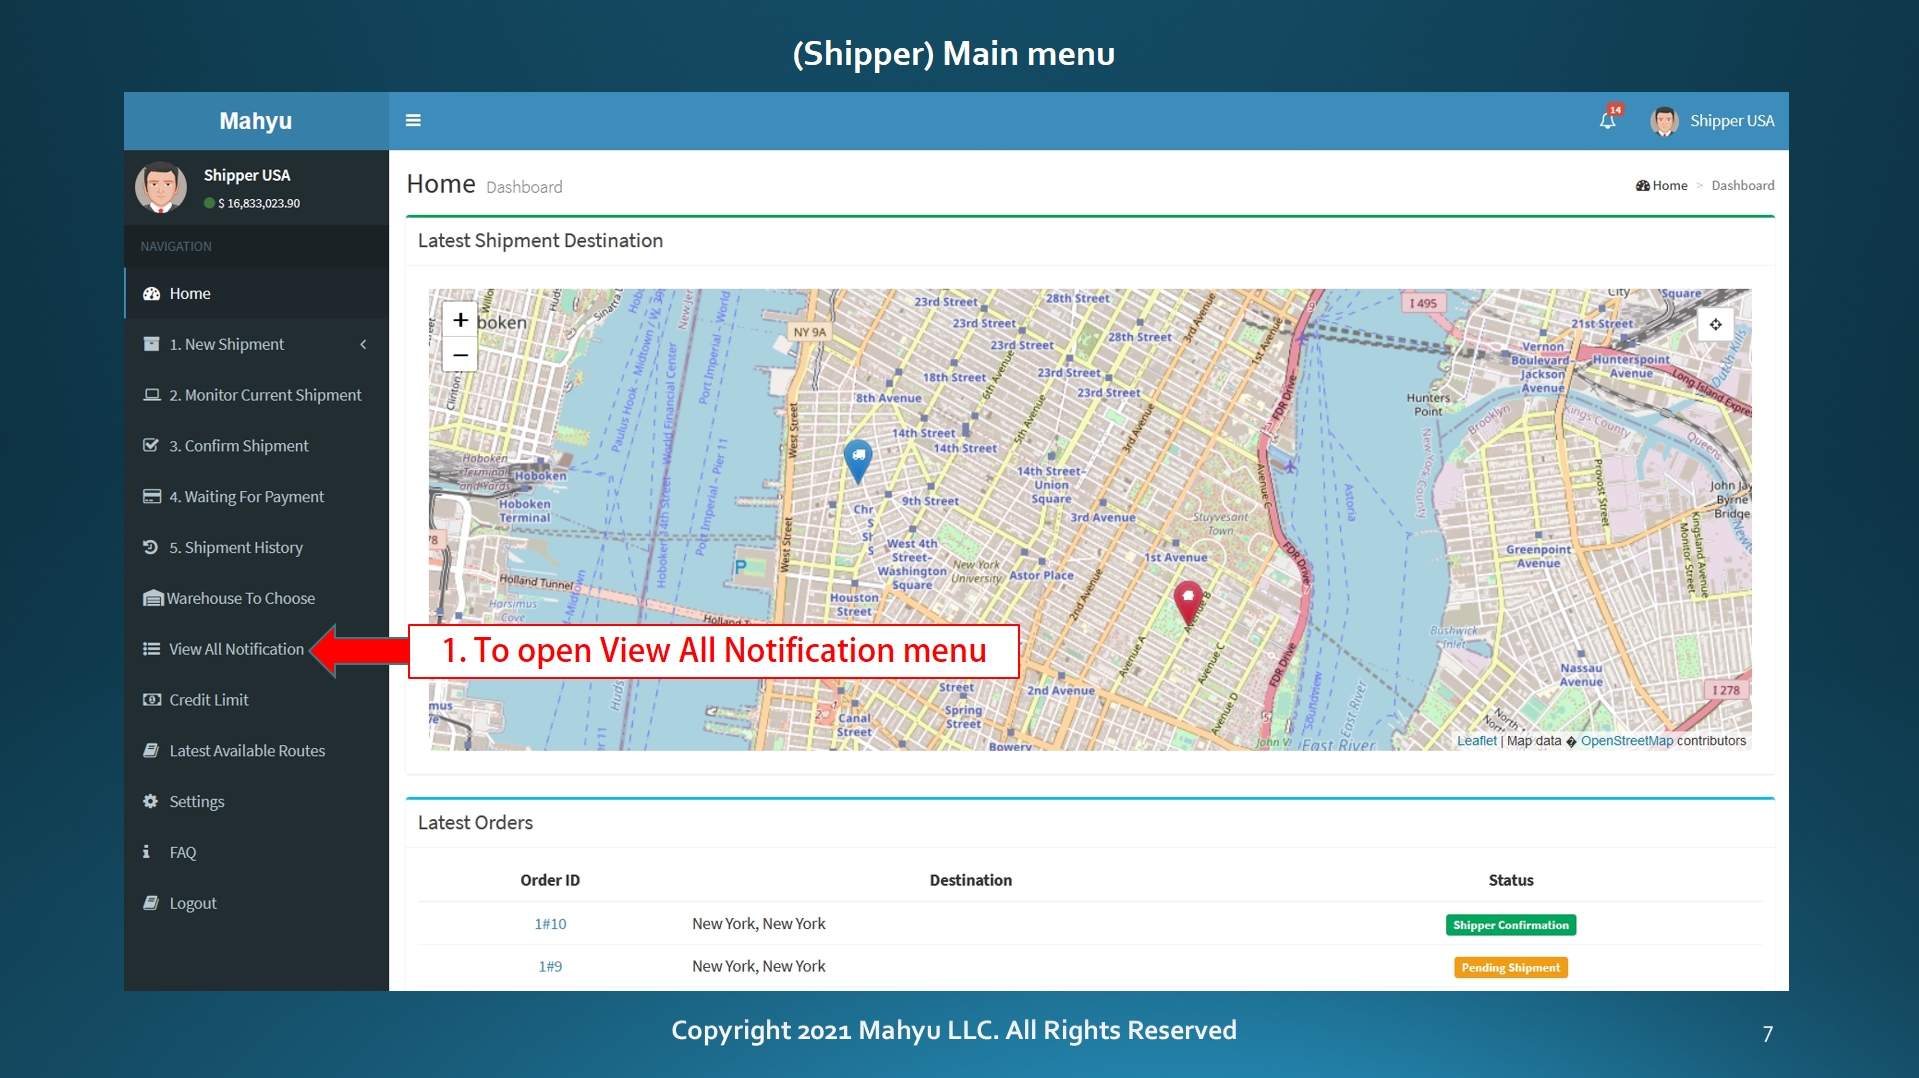Click New York, New York for order 1#9
The height and width of the screenshot is (1078, 1919).
coord(759,966)
